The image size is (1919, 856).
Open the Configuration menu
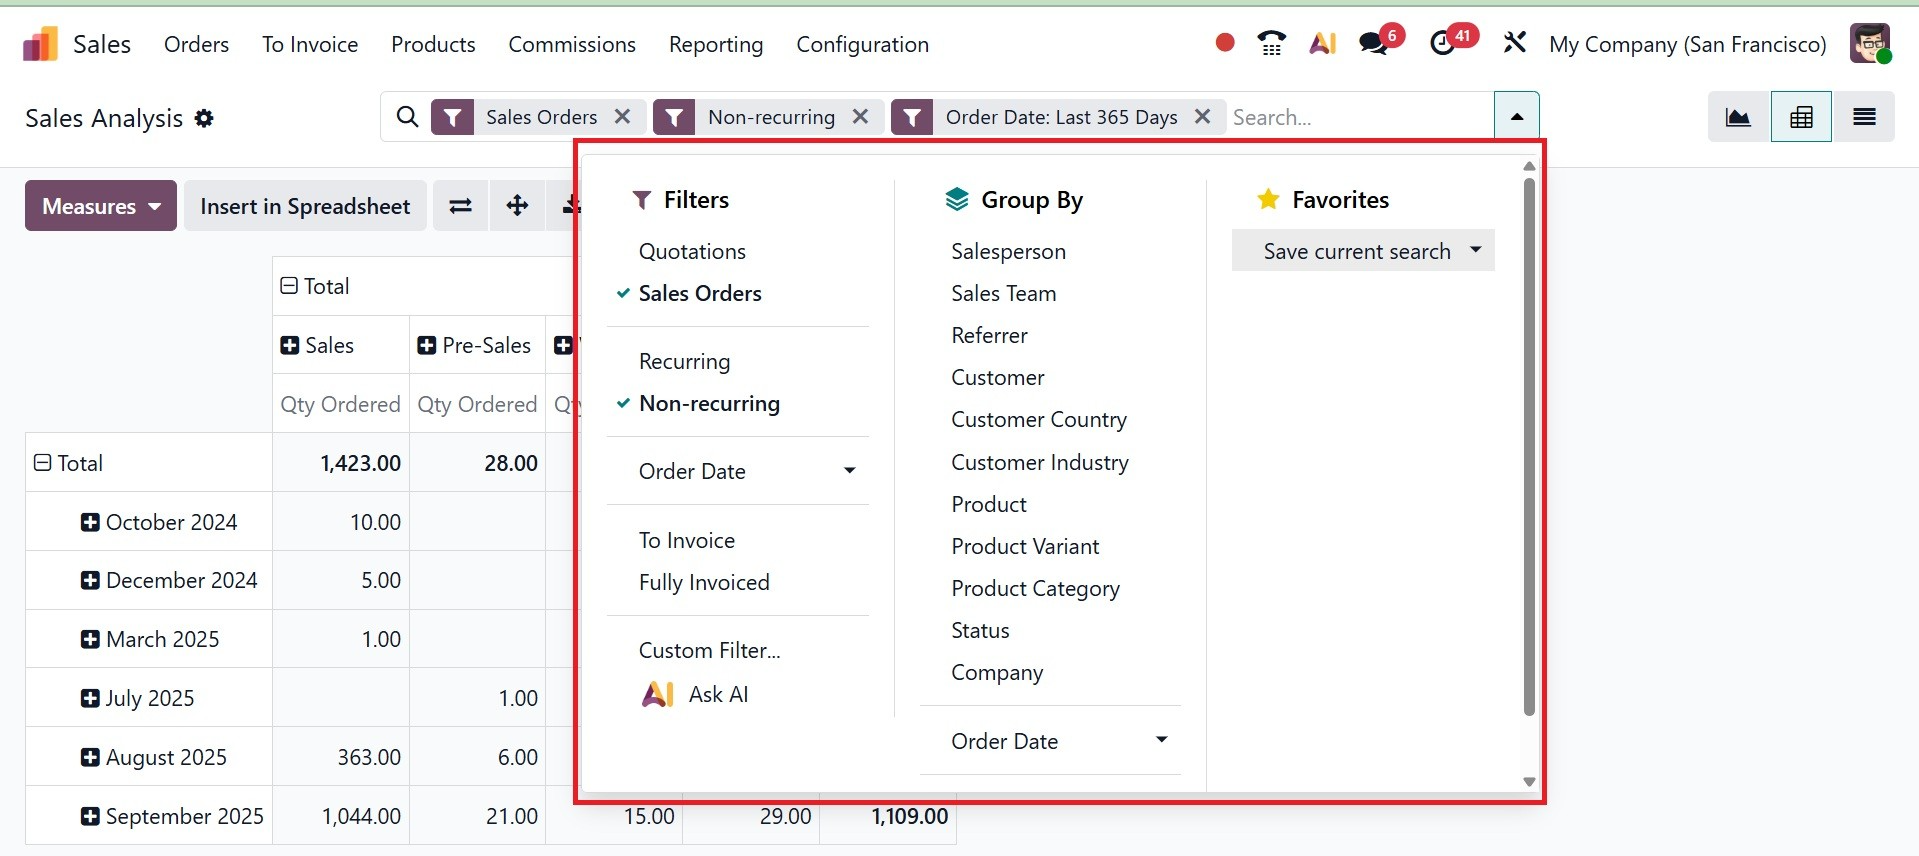862,44
